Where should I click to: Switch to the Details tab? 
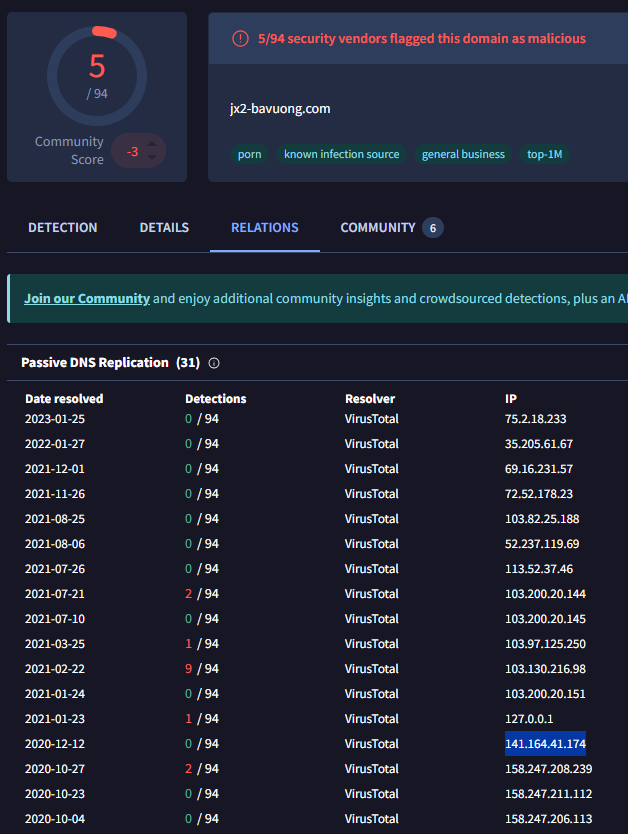click(164, 228)
